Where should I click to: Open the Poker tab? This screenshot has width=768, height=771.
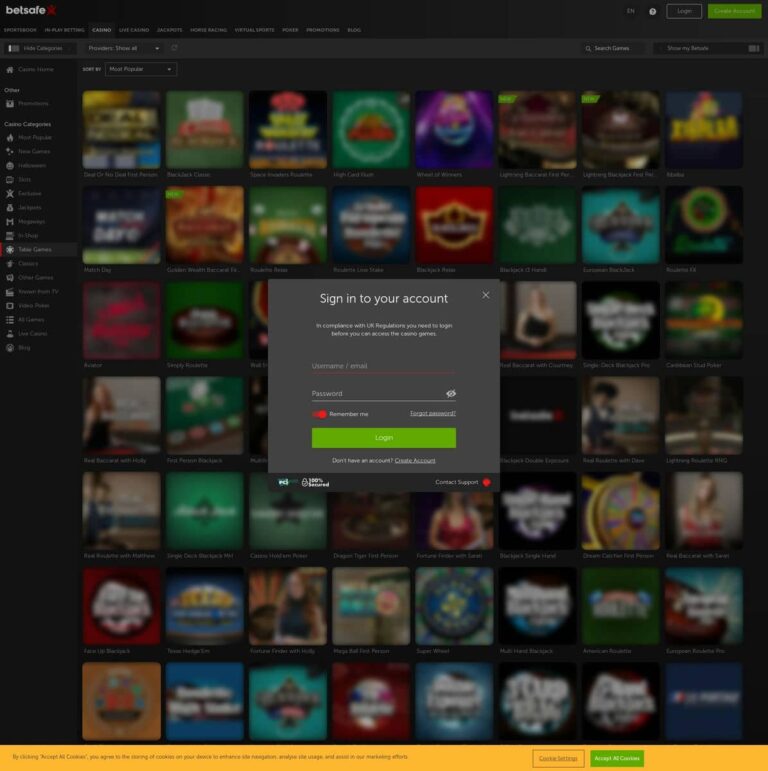tap(290, 30)
